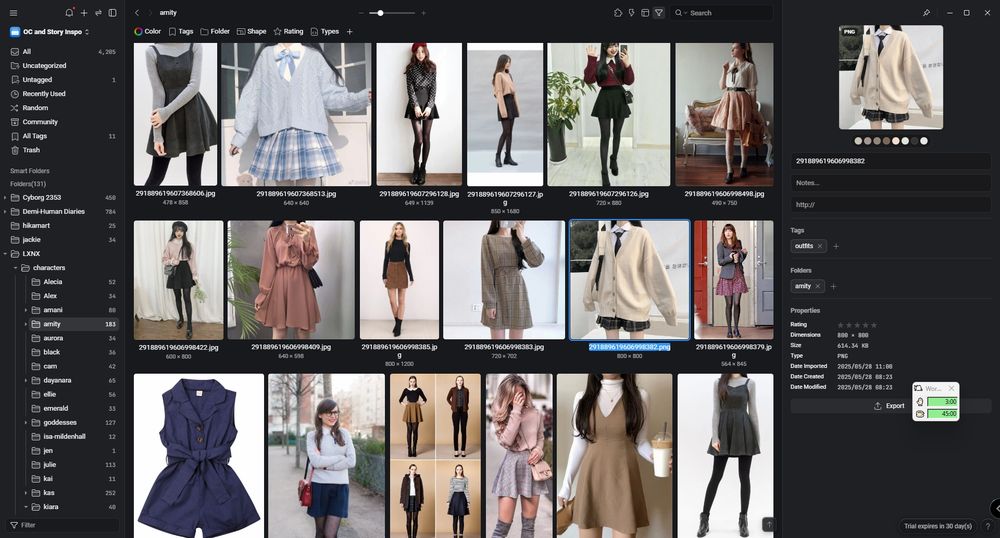Click the http:// URL field
Screen dimensions: 1000x538
tap(890, 205)
